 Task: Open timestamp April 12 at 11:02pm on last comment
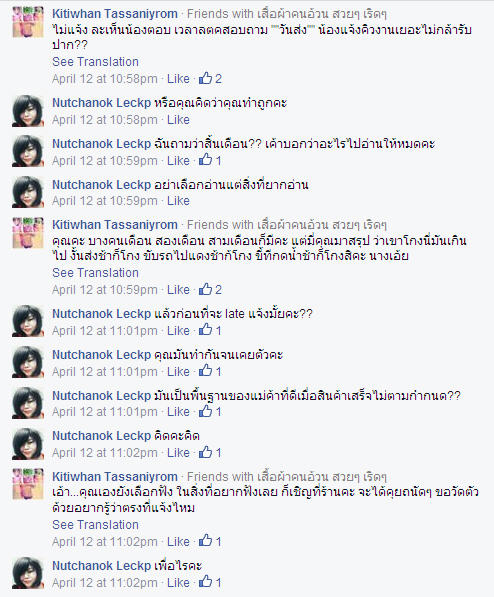pos(105,583)
